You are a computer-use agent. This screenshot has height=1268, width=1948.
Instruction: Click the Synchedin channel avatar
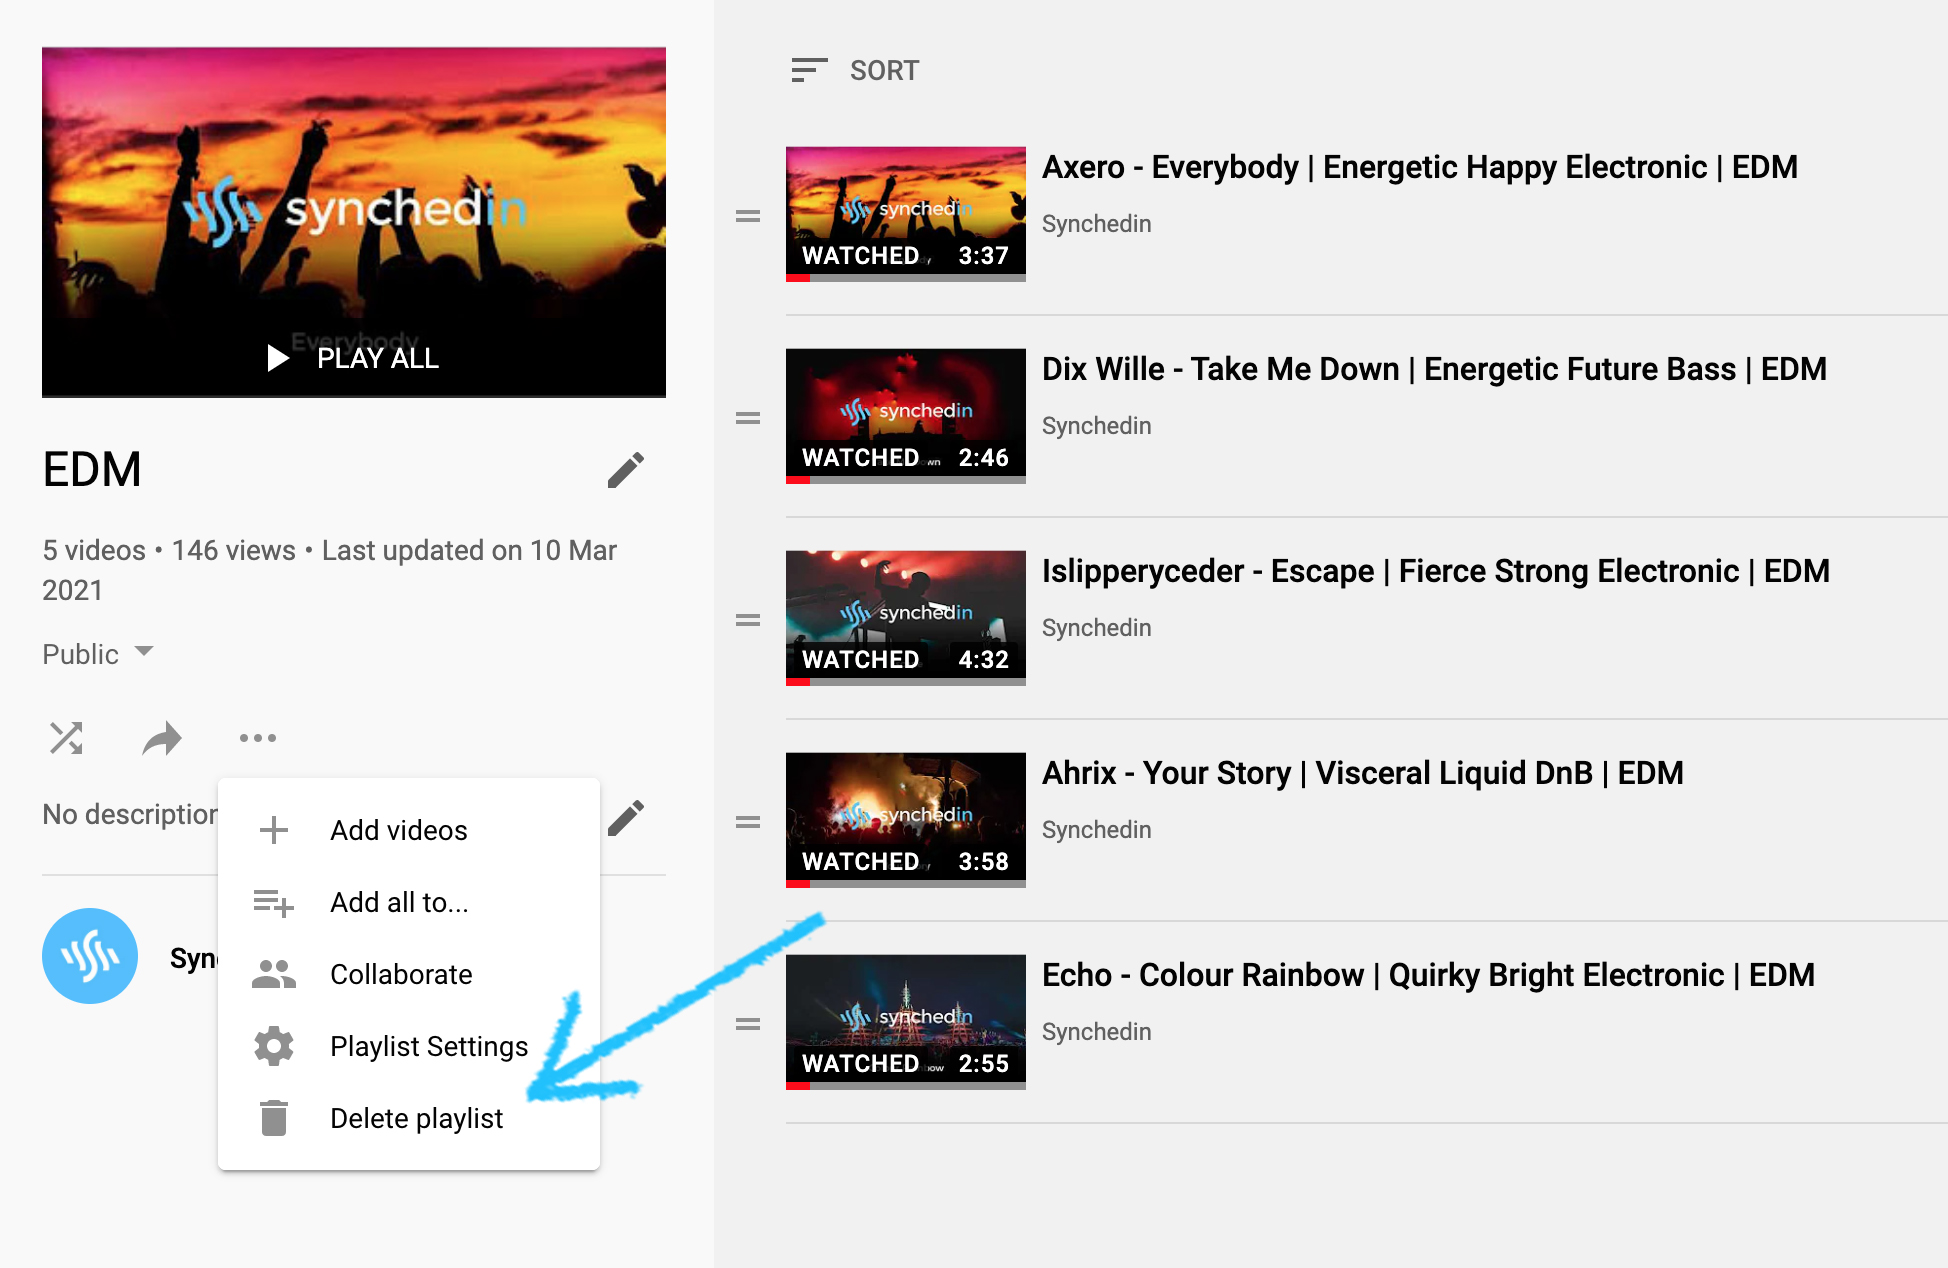90,956
